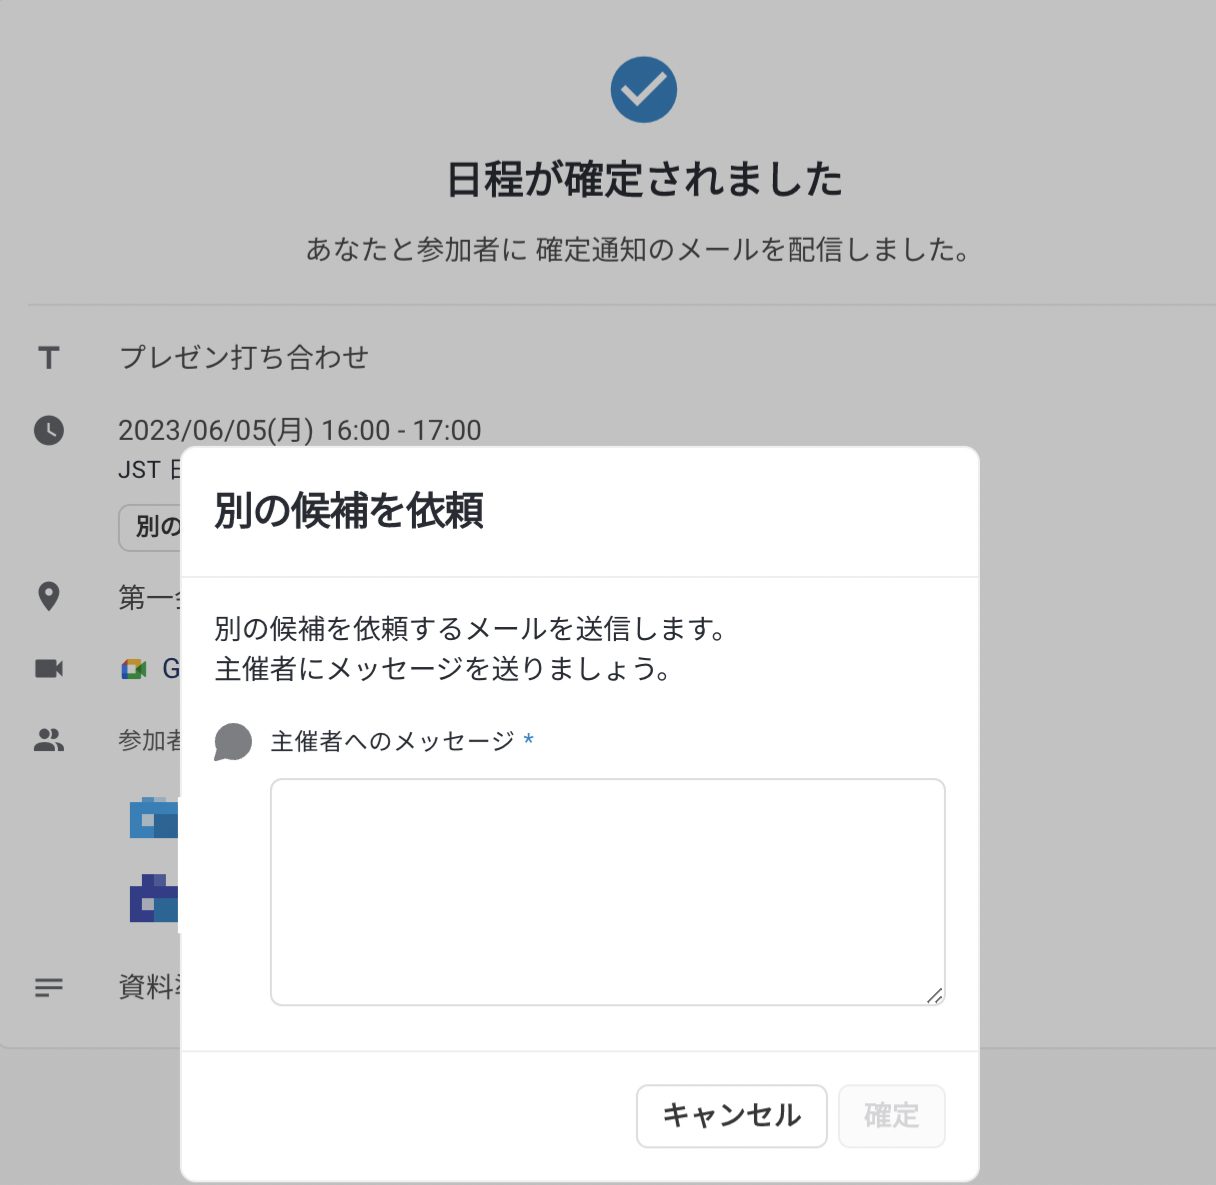Click the キャンセル button in the dialog
The image size is (1216, 1185).
pos(731,1116)
